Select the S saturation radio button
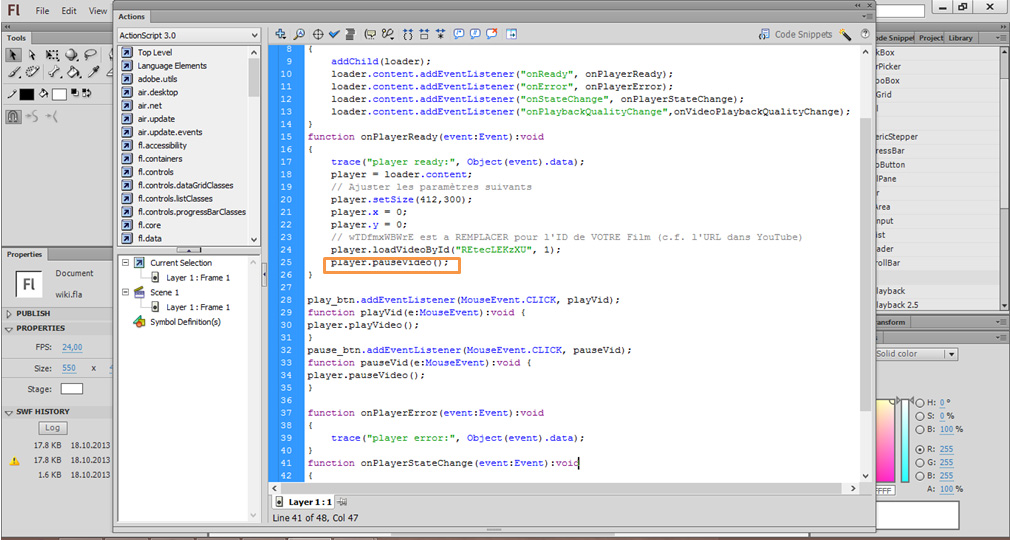Viewport: 1010px width, 540px height. click(x=921, y=416)
